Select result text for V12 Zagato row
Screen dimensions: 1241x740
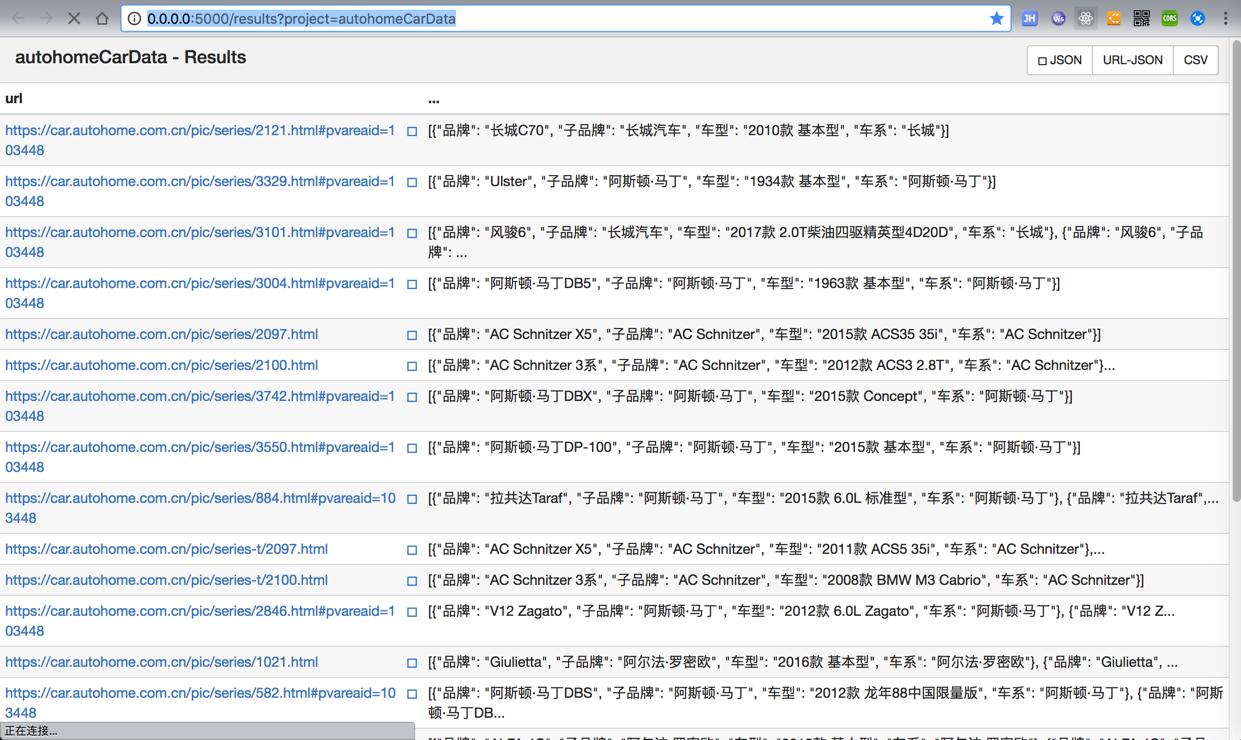click(801, 611)
